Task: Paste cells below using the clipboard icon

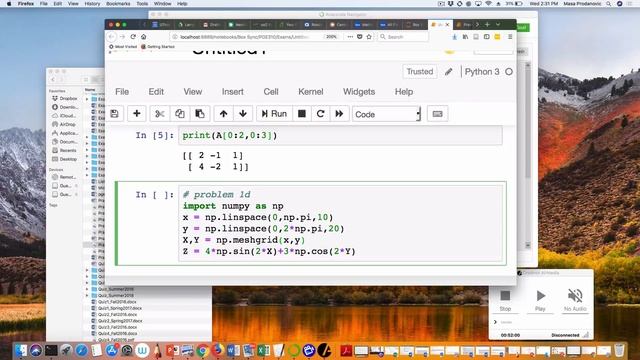Action: click(x=200, y=114)
